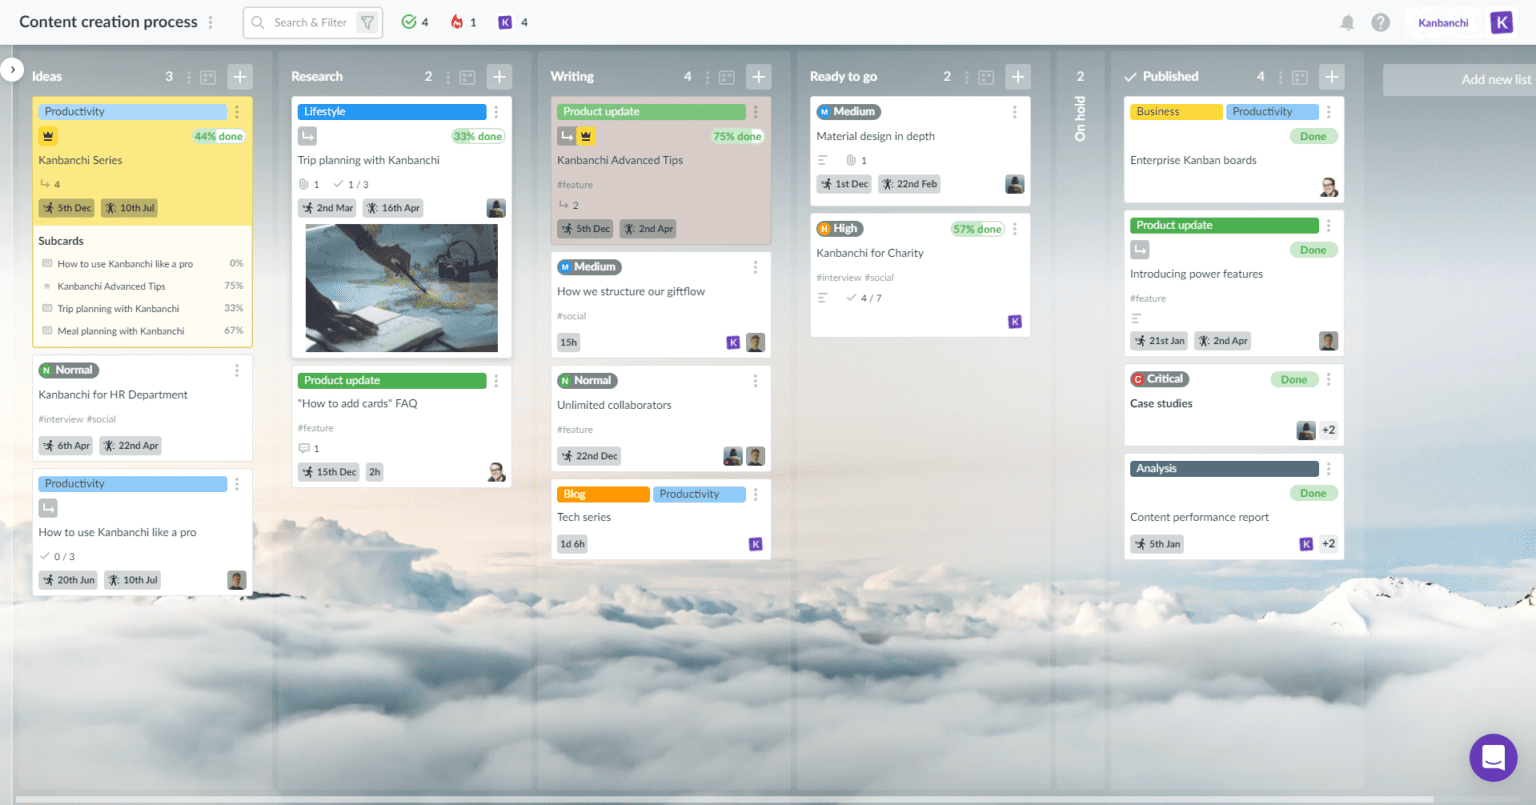Collapse the board panel with the left arrow chevron
1536x805 pixels.
pos(12,69)
